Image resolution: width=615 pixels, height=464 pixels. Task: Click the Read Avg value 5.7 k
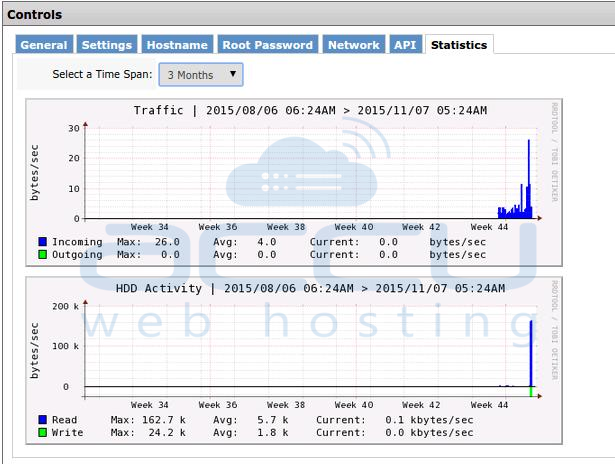(x=273, y=420)
